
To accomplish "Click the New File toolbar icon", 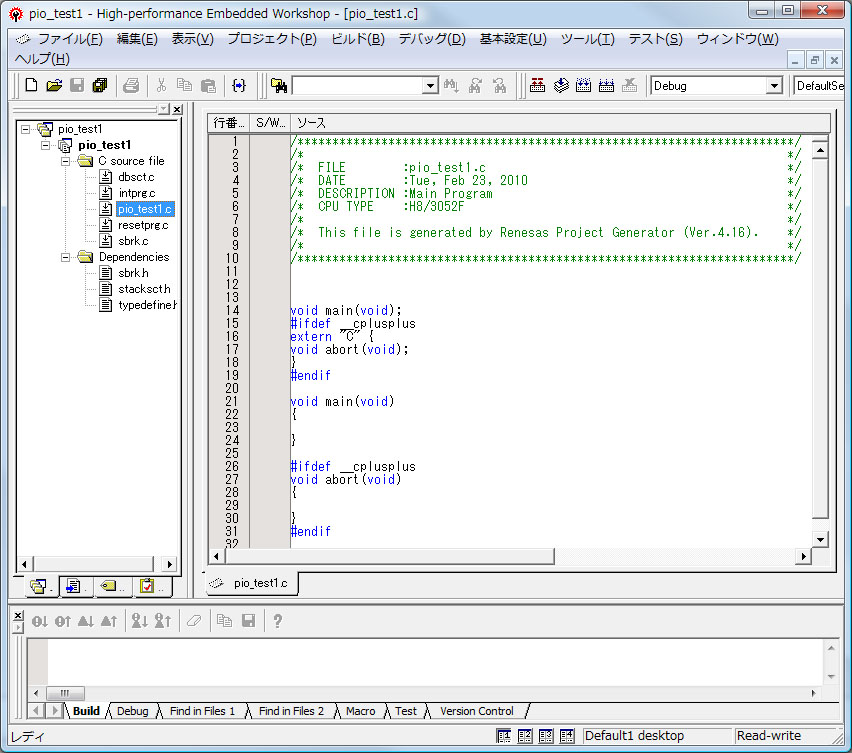I will click(31, 86).
